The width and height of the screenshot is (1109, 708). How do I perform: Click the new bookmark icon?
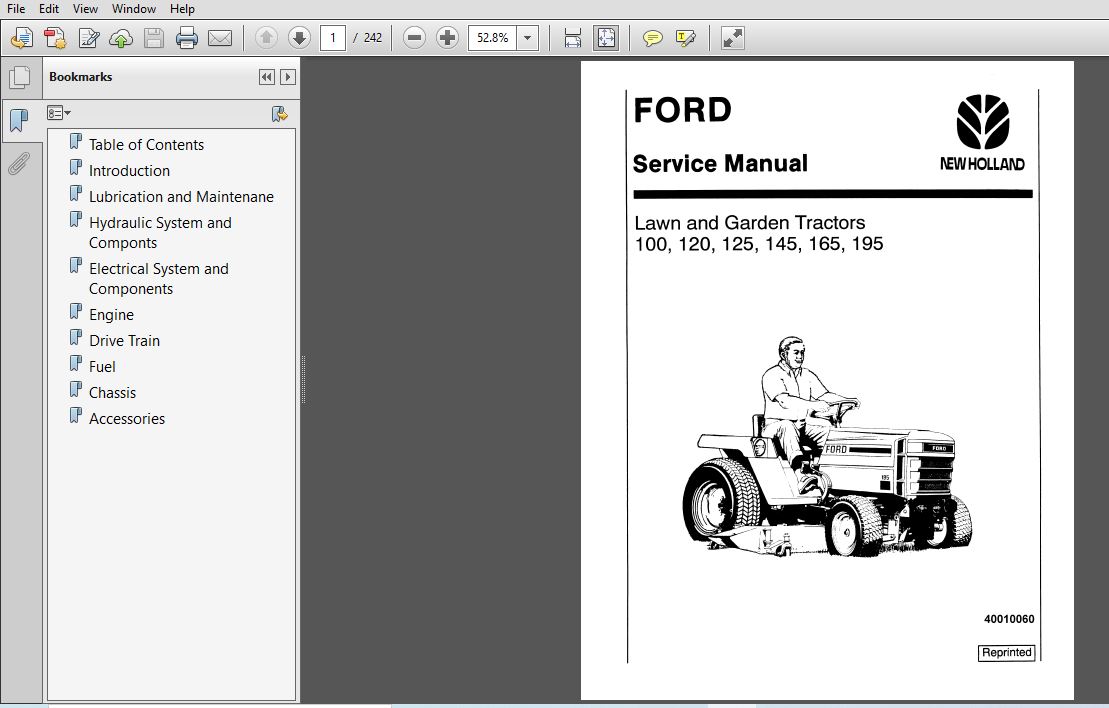(280, 114)
